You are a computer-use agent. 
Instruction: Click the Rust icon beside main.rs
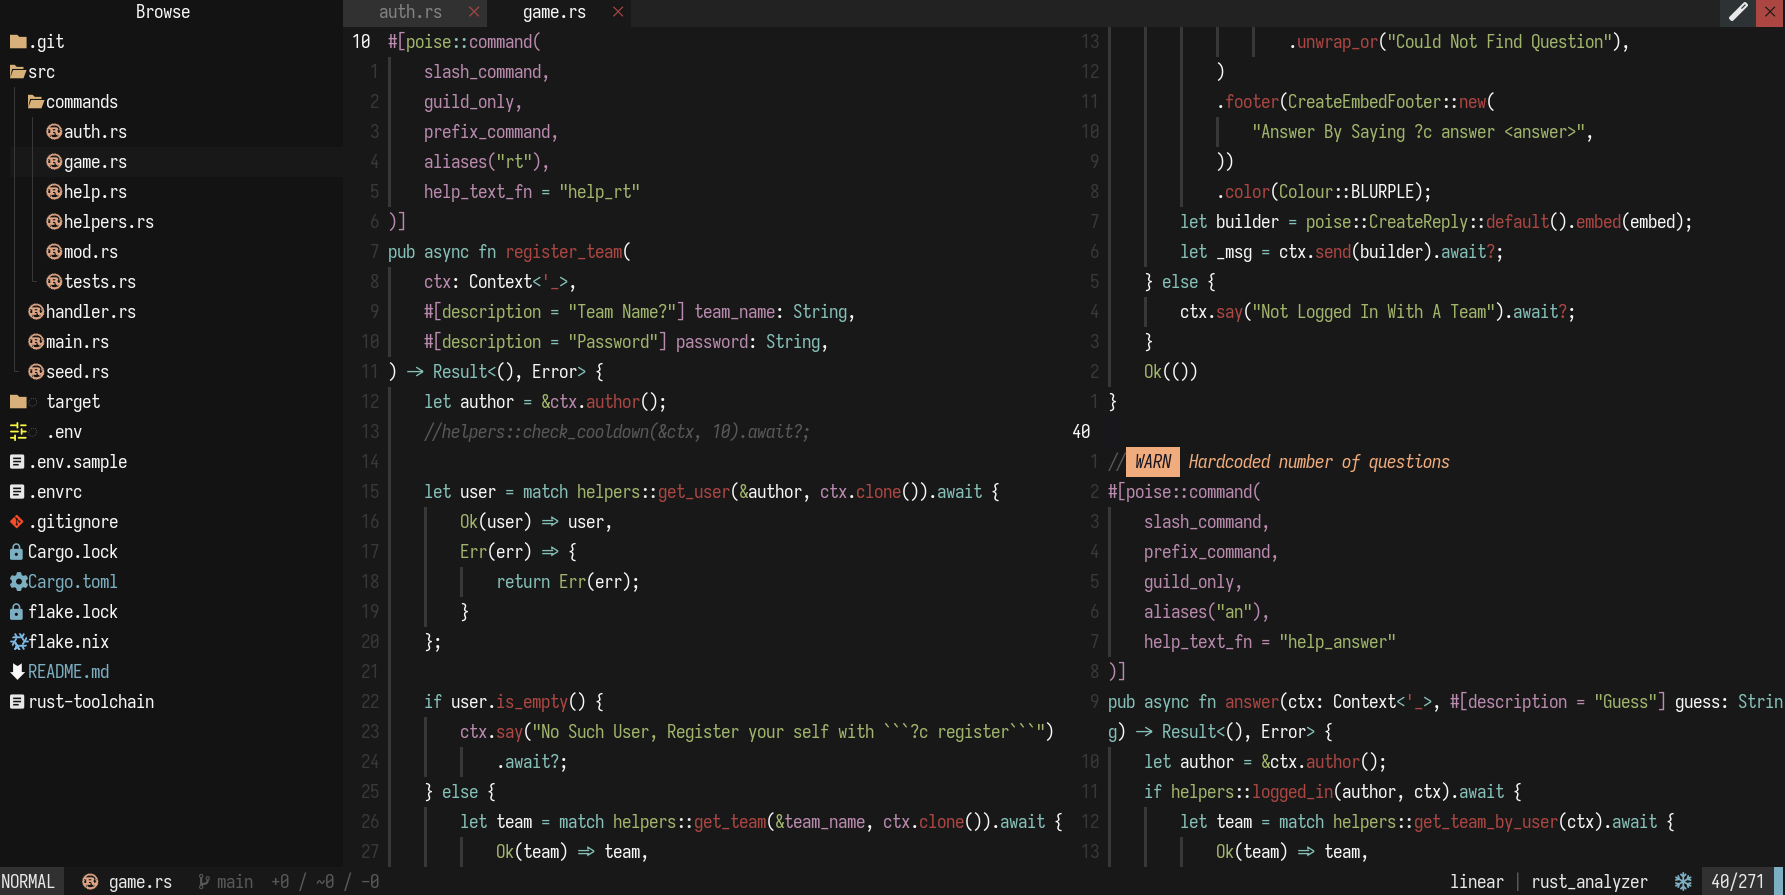[x=37, y=342]
